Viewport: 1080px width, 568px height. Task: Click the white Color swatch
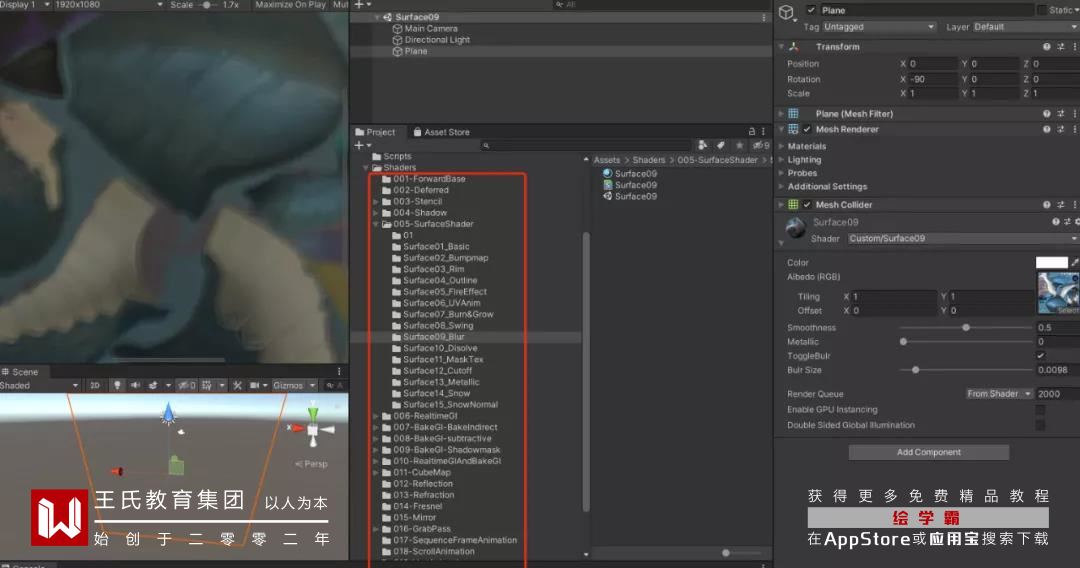[1051, 262]
